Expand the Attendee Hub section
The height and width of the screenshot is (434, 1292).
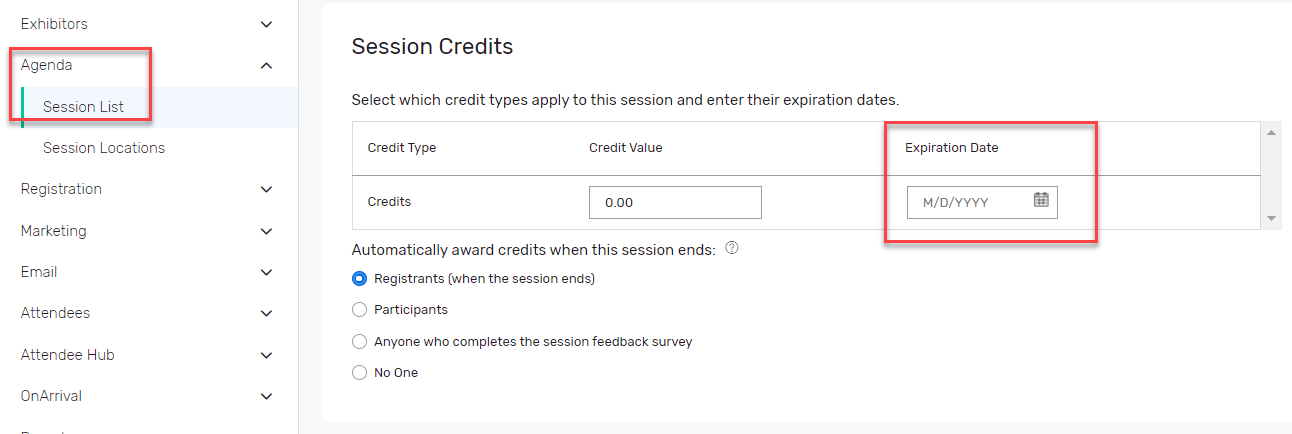pyautogui.click(x=266, y=355)
